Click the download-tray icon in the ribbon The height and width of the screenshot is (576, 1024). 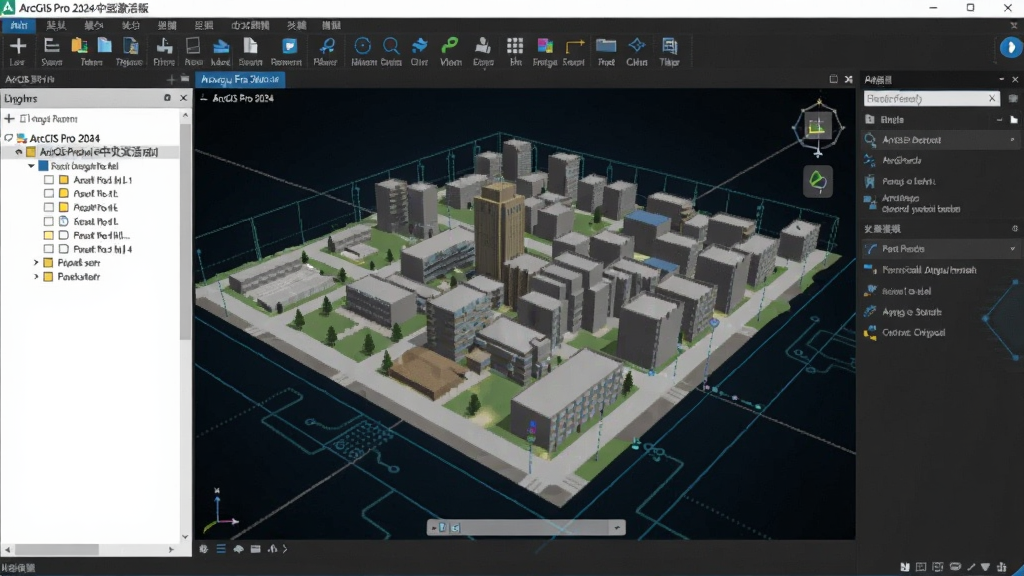click(x=164, y=46)
